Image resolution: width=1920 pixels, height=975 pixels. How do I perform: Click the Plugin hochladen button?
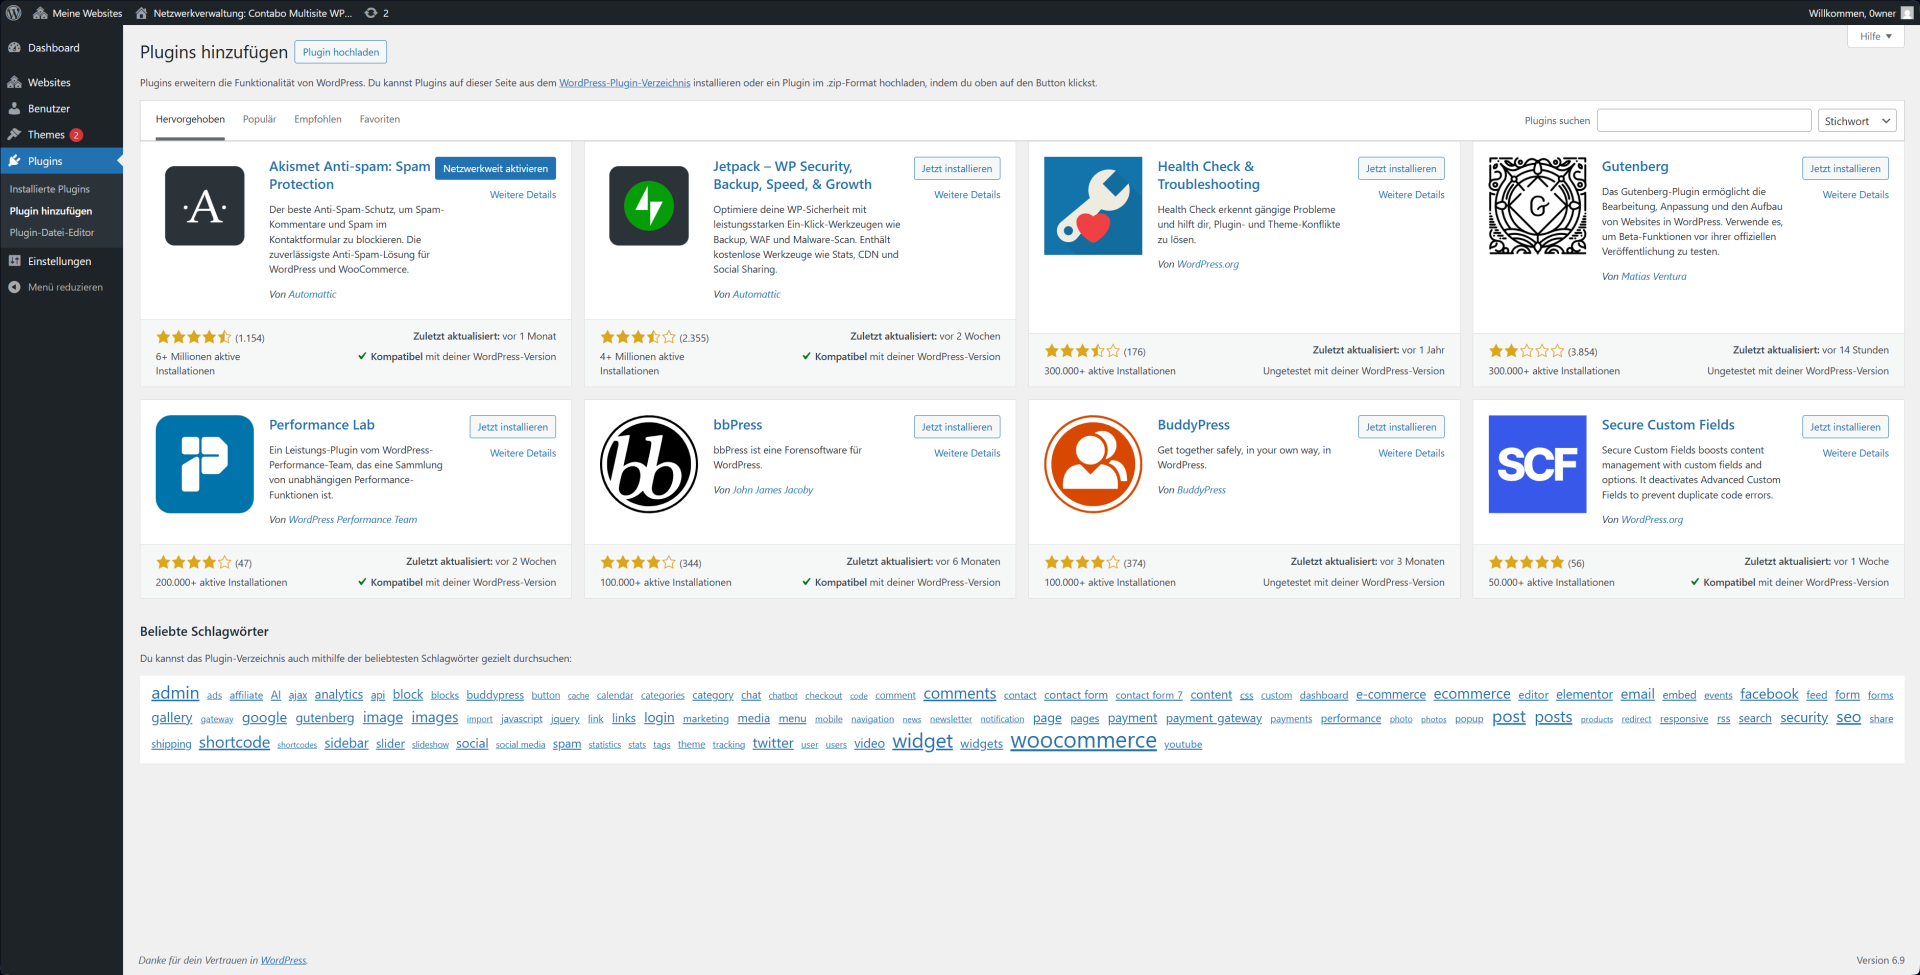pyautogui.click(x=340, y=51)
